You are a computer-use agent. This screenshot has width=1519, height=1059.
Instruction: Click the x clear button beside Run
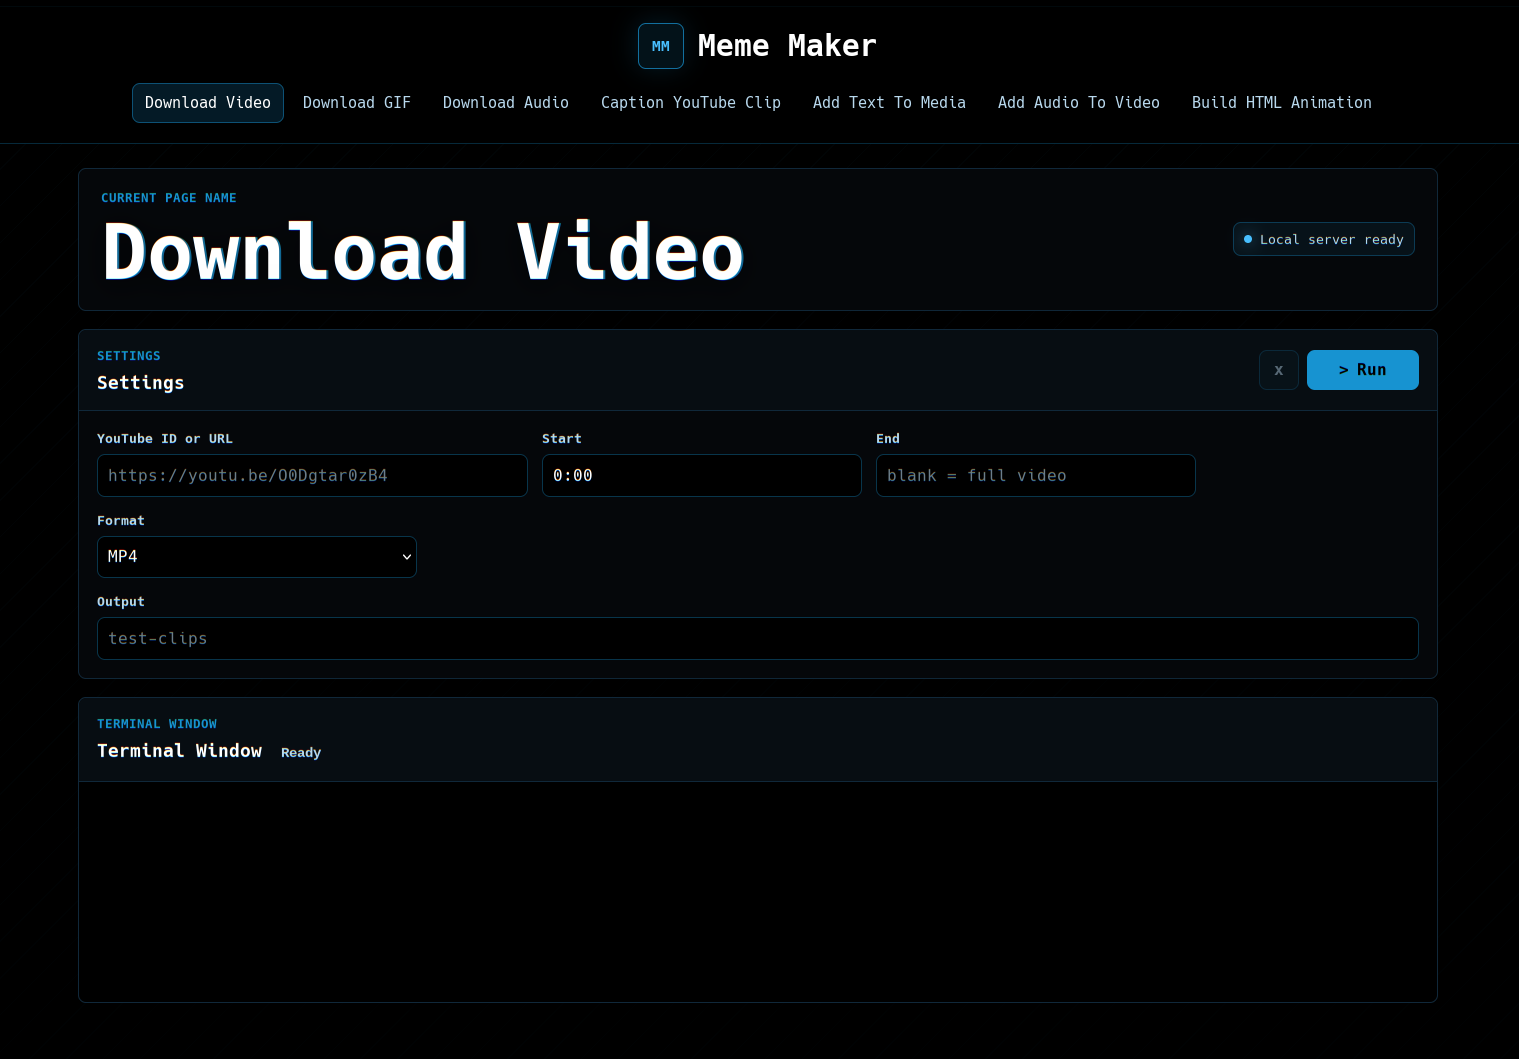1279,370
